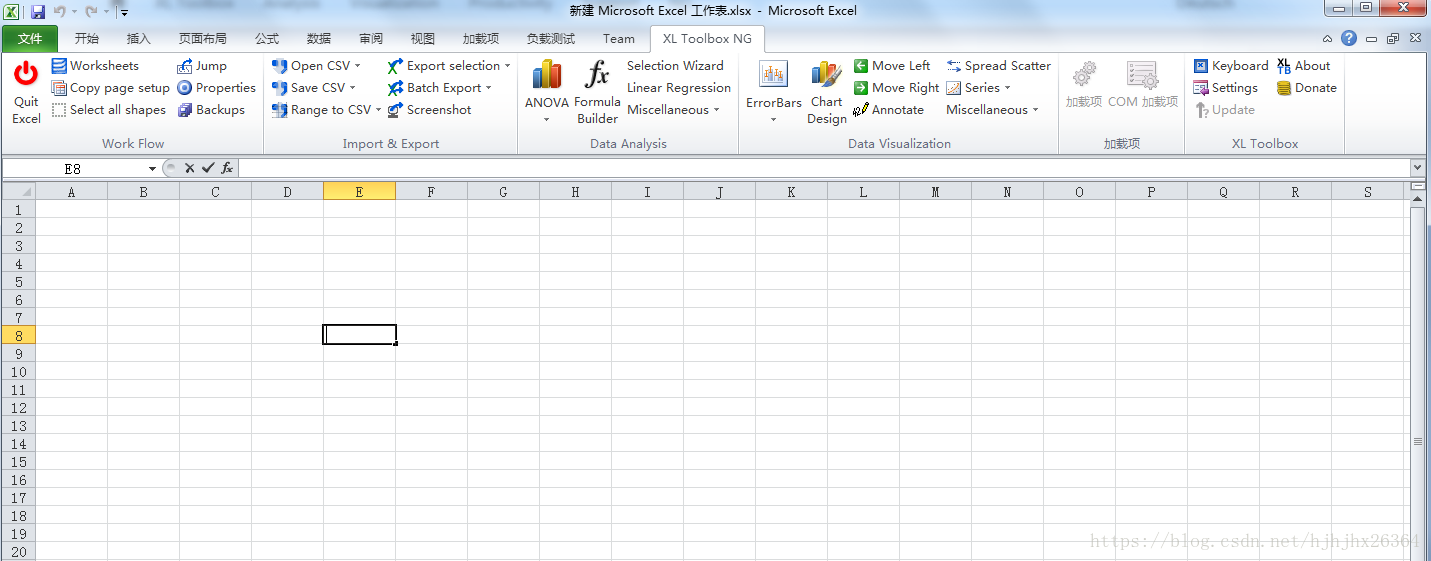The image size is (1431, 561).
Task: Select column header P
Action: (x=1151, y=191)
